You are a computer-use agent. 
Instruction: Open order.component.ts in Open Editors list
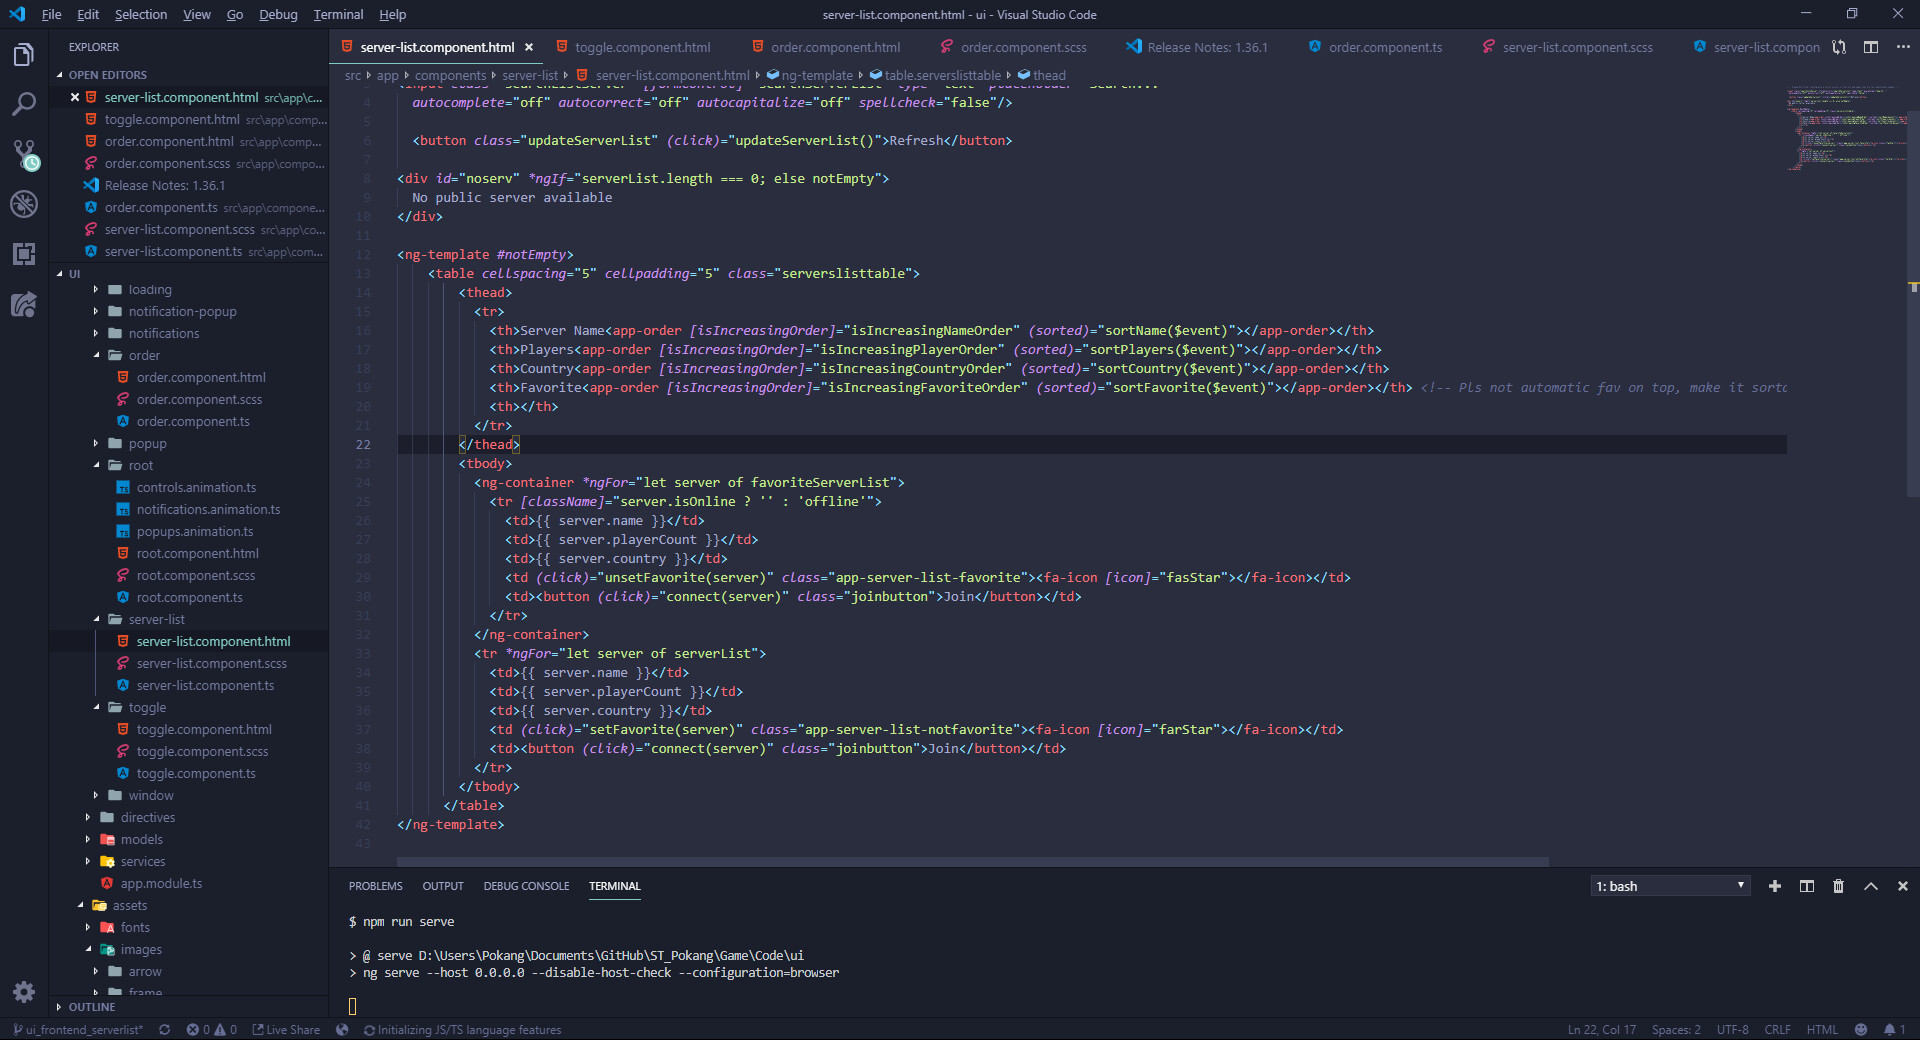[x=161, y=208]
